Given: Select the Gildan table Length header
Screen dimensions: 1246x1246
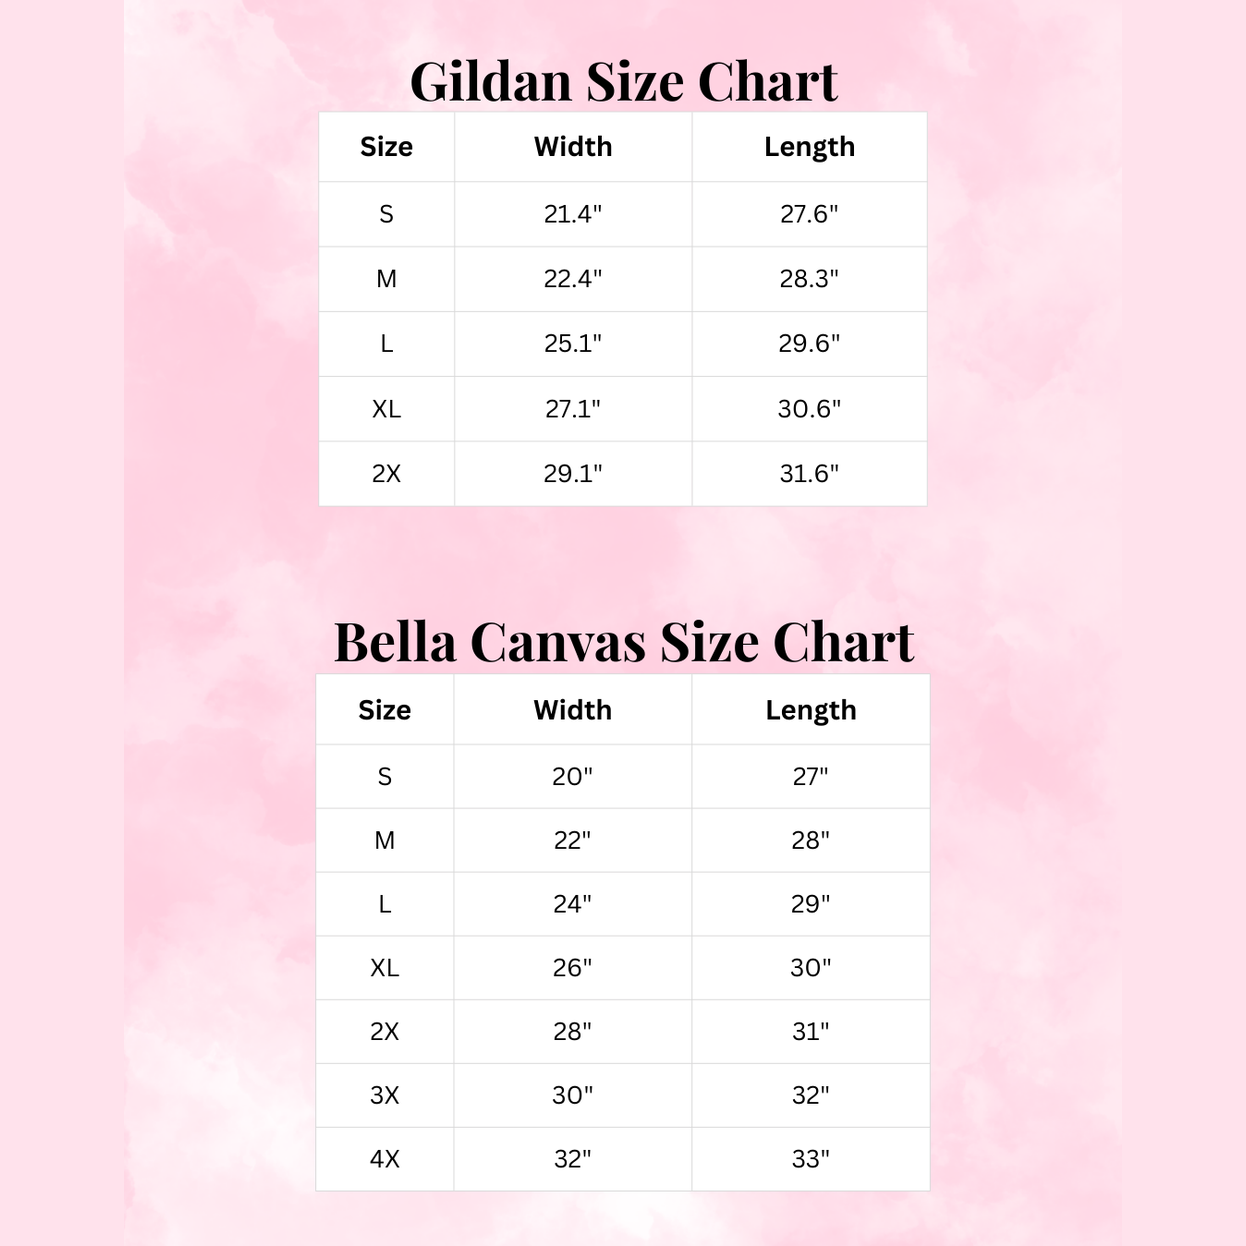Looking at the screenshot, I should click(809, 147).
